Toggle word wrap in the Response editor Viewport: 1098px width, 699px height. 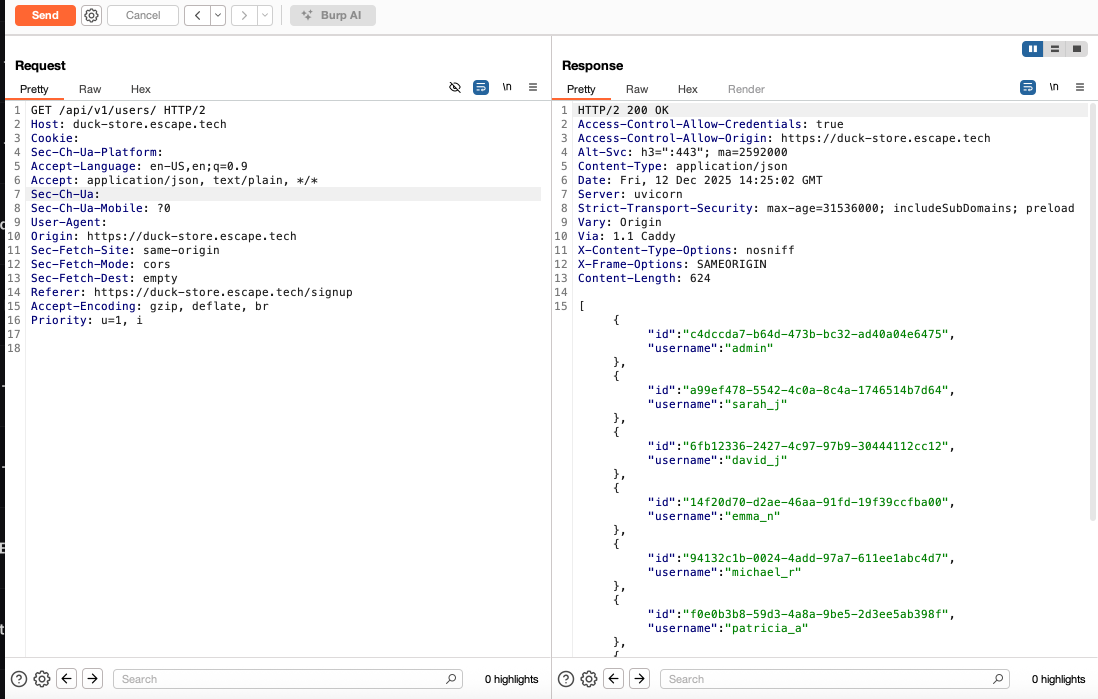(1027, 87)
